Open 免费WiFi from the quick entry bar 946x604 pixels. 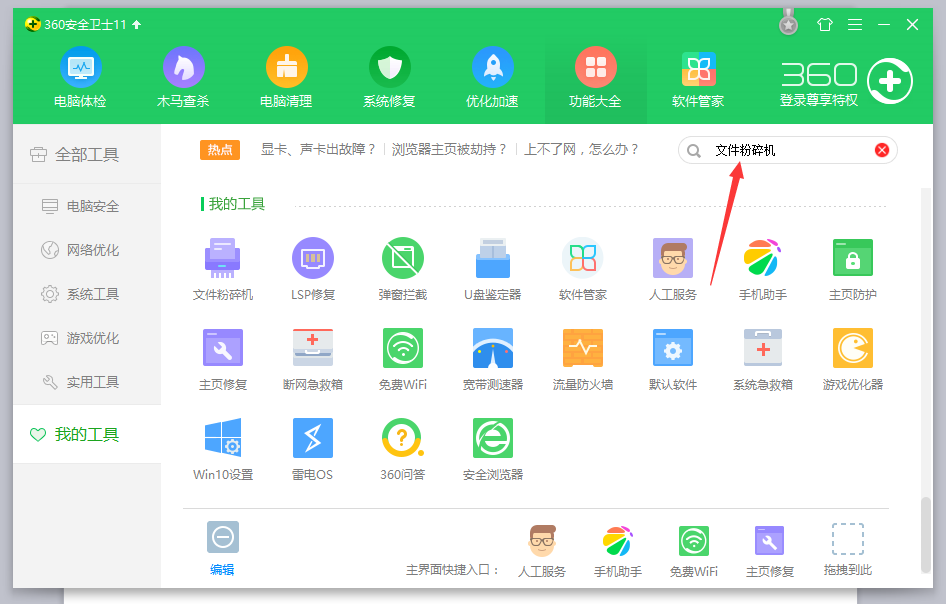click(x=694, y=551)
